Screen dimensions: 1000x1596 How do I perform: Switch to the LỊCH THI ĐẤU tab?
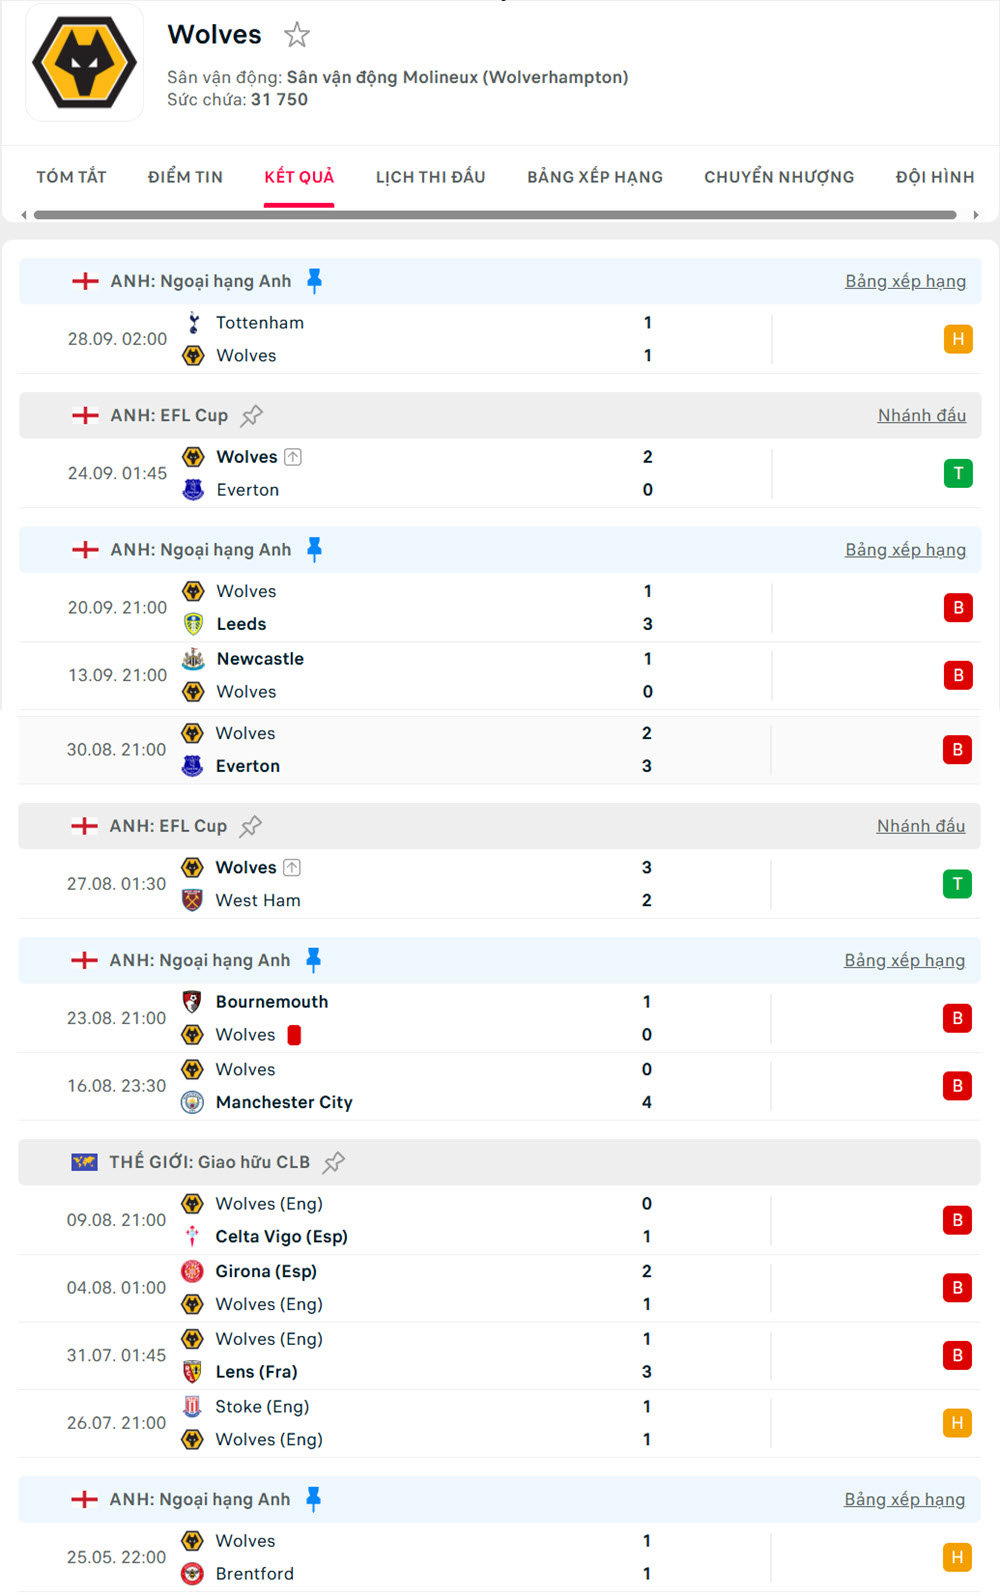[x=430, y=177]
